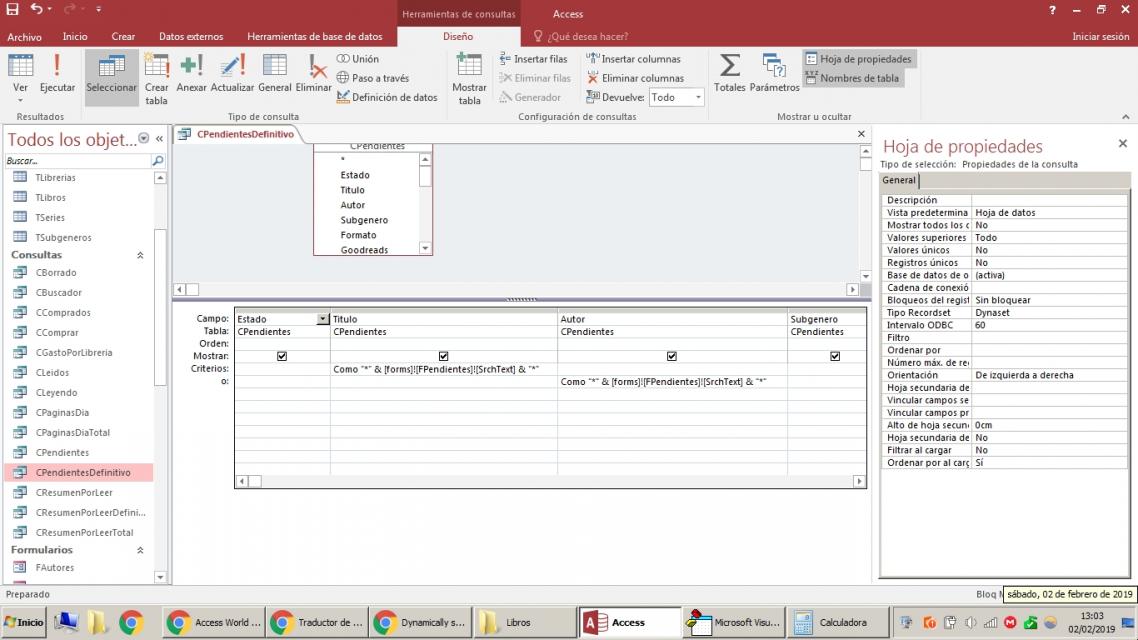Expand the Estado field dropdown arrow
1138x640 pixels.
pyautogui.click(x=322, y=319)
